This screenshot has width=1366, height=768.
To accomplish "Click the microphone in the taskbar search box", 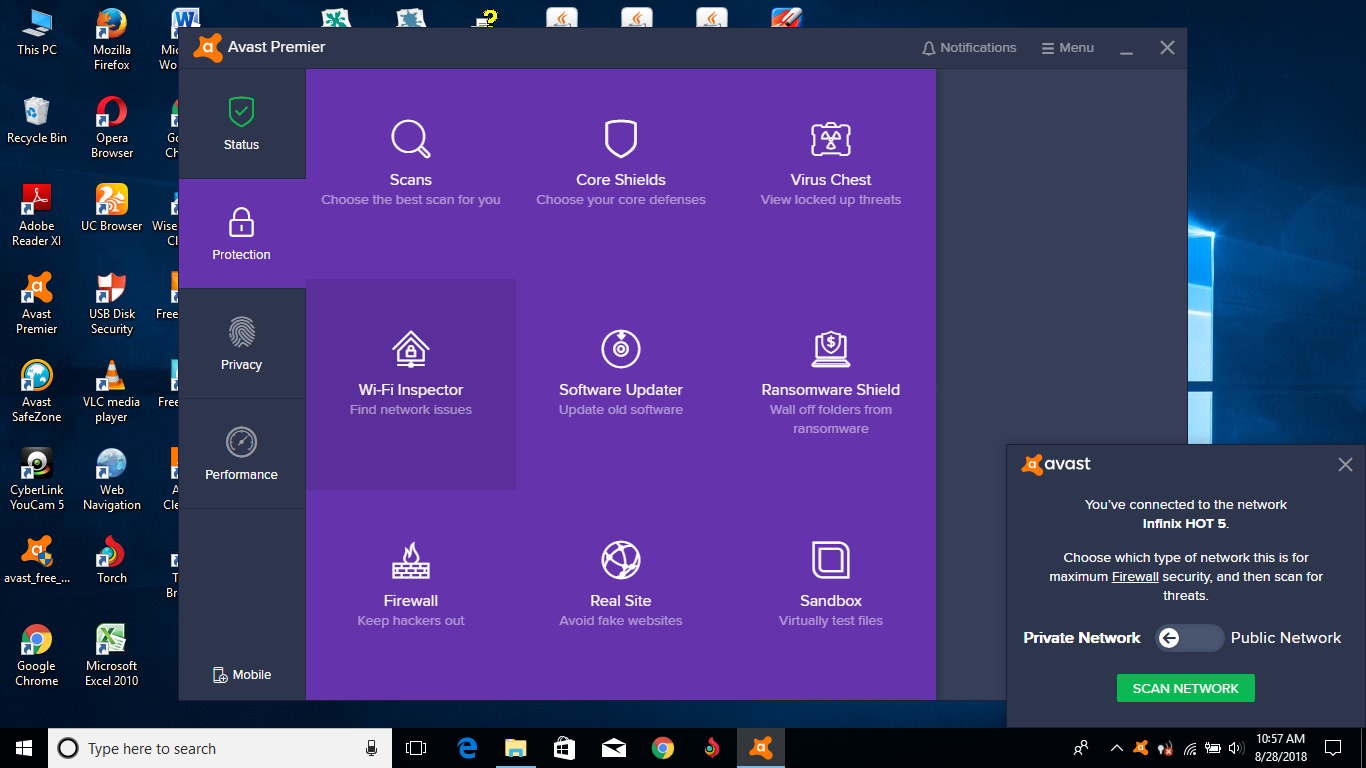I will point(371,748).
